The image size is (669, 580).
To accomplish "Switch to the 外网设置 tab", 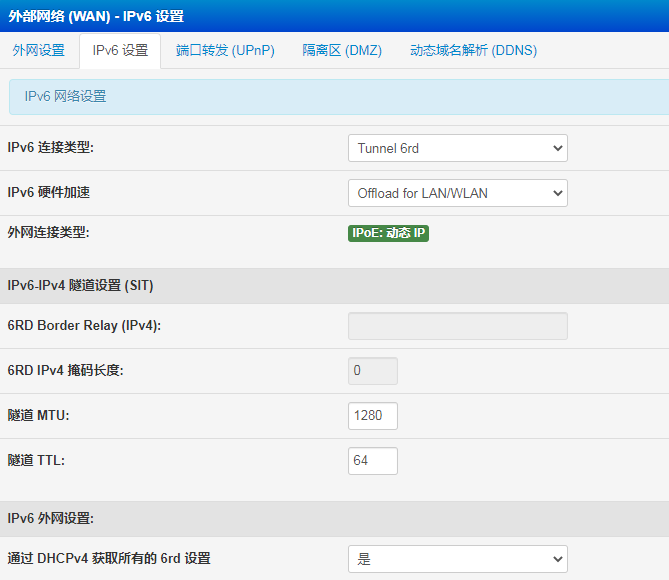I will pos(39,50).
